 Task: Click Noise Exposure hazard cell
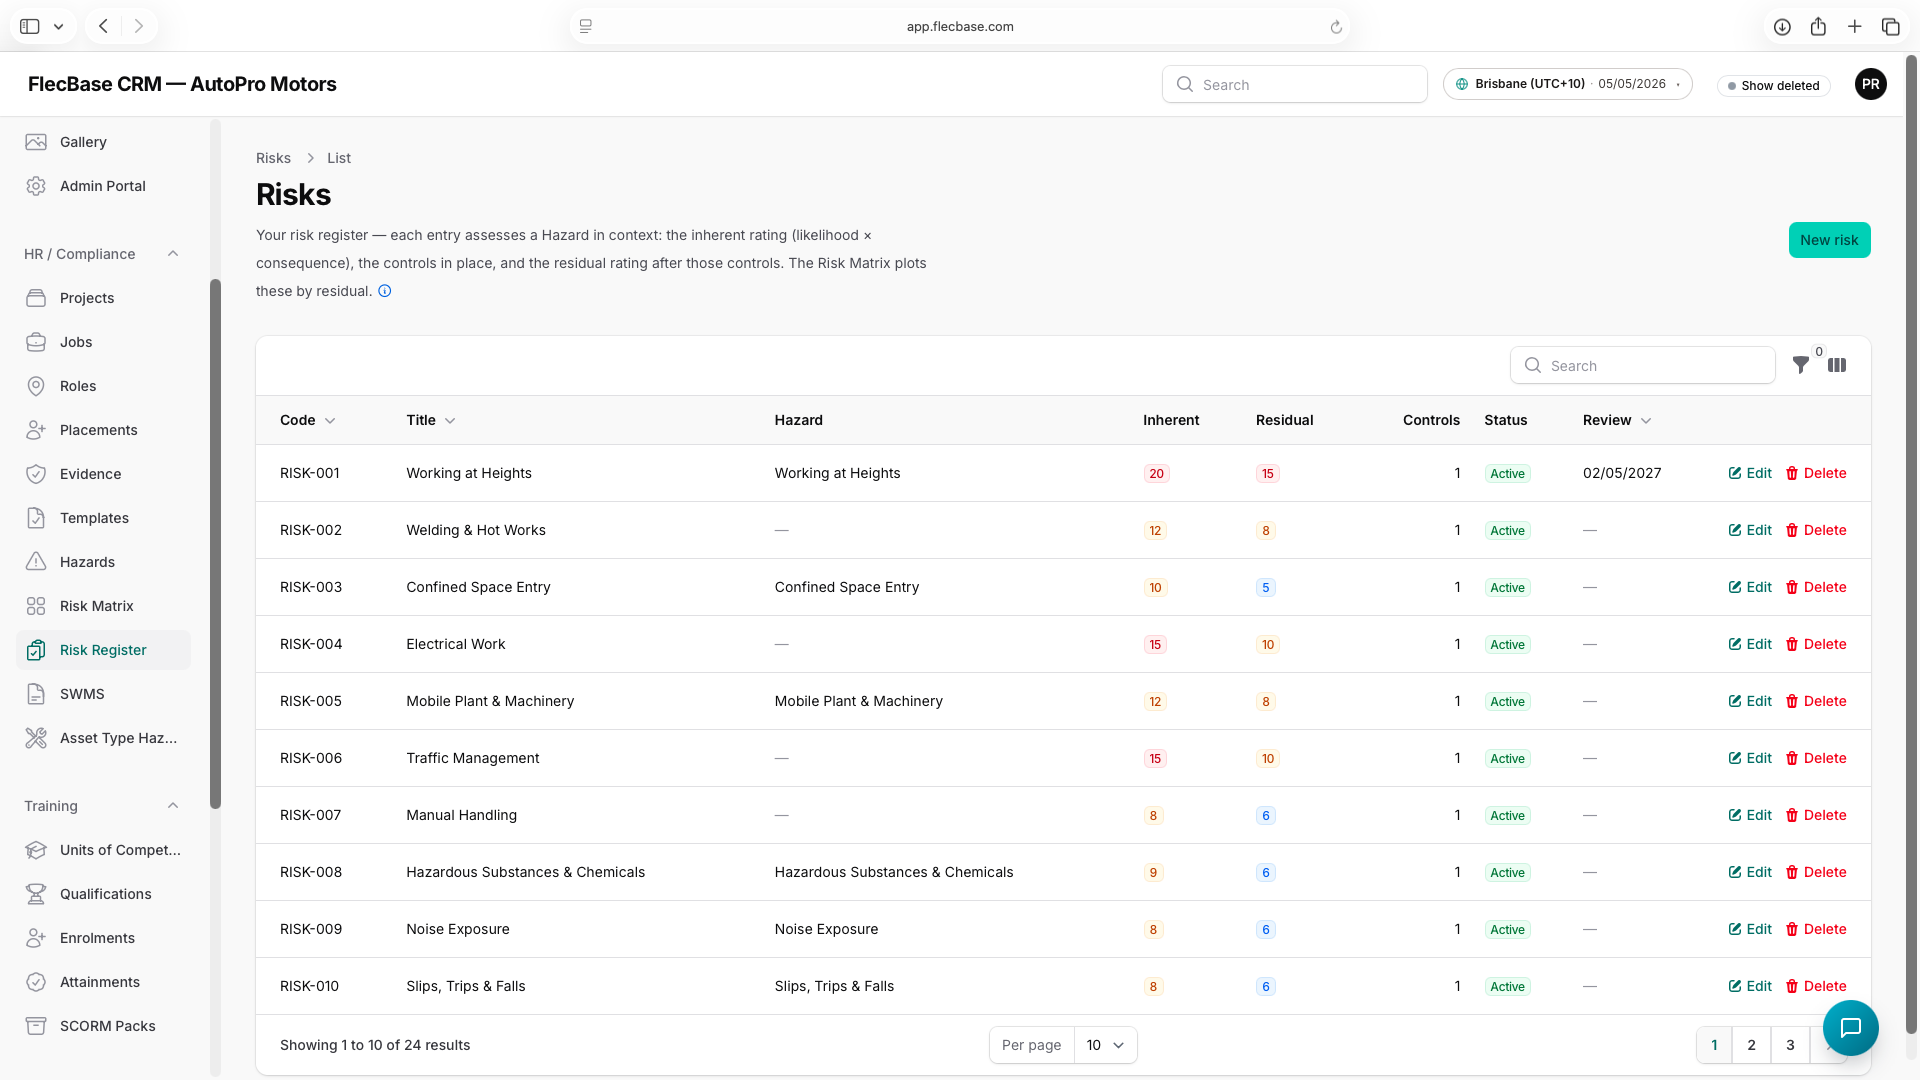tap(826, 930)
